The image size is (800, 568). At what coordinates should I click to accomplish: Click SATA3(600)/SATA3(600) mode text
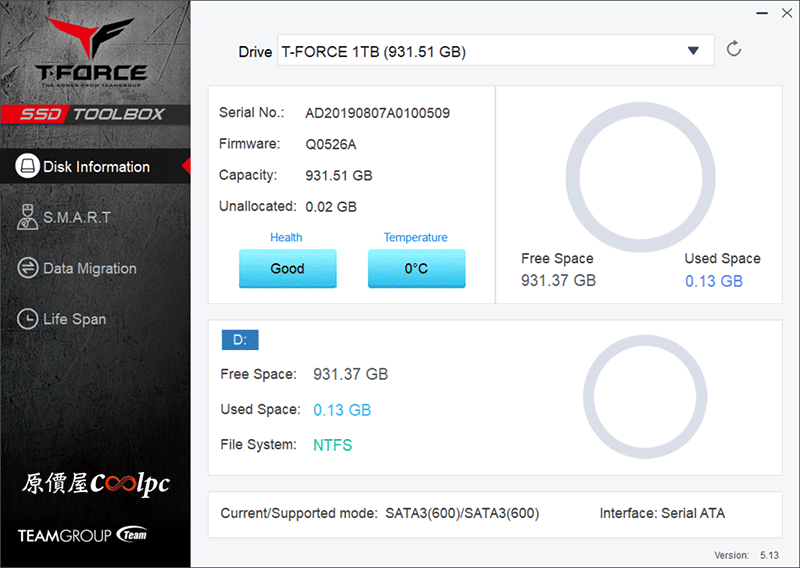click(x=462, y=513)
